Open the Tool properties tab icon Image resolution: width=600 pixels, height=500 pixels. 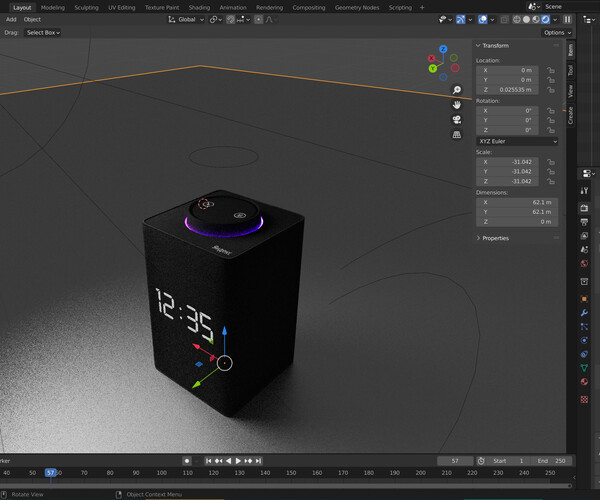click(584, 191)
